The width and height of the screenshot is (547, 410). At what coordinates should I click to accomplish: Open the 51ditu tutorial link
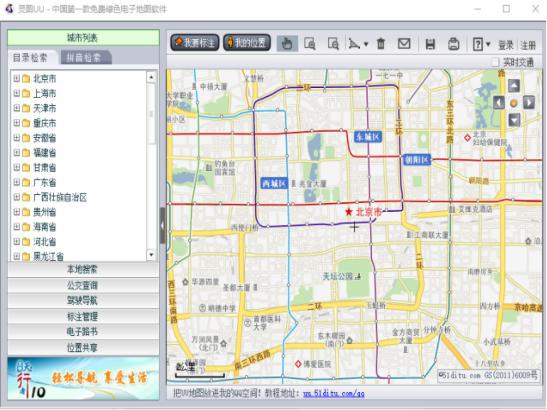(334, 394)
